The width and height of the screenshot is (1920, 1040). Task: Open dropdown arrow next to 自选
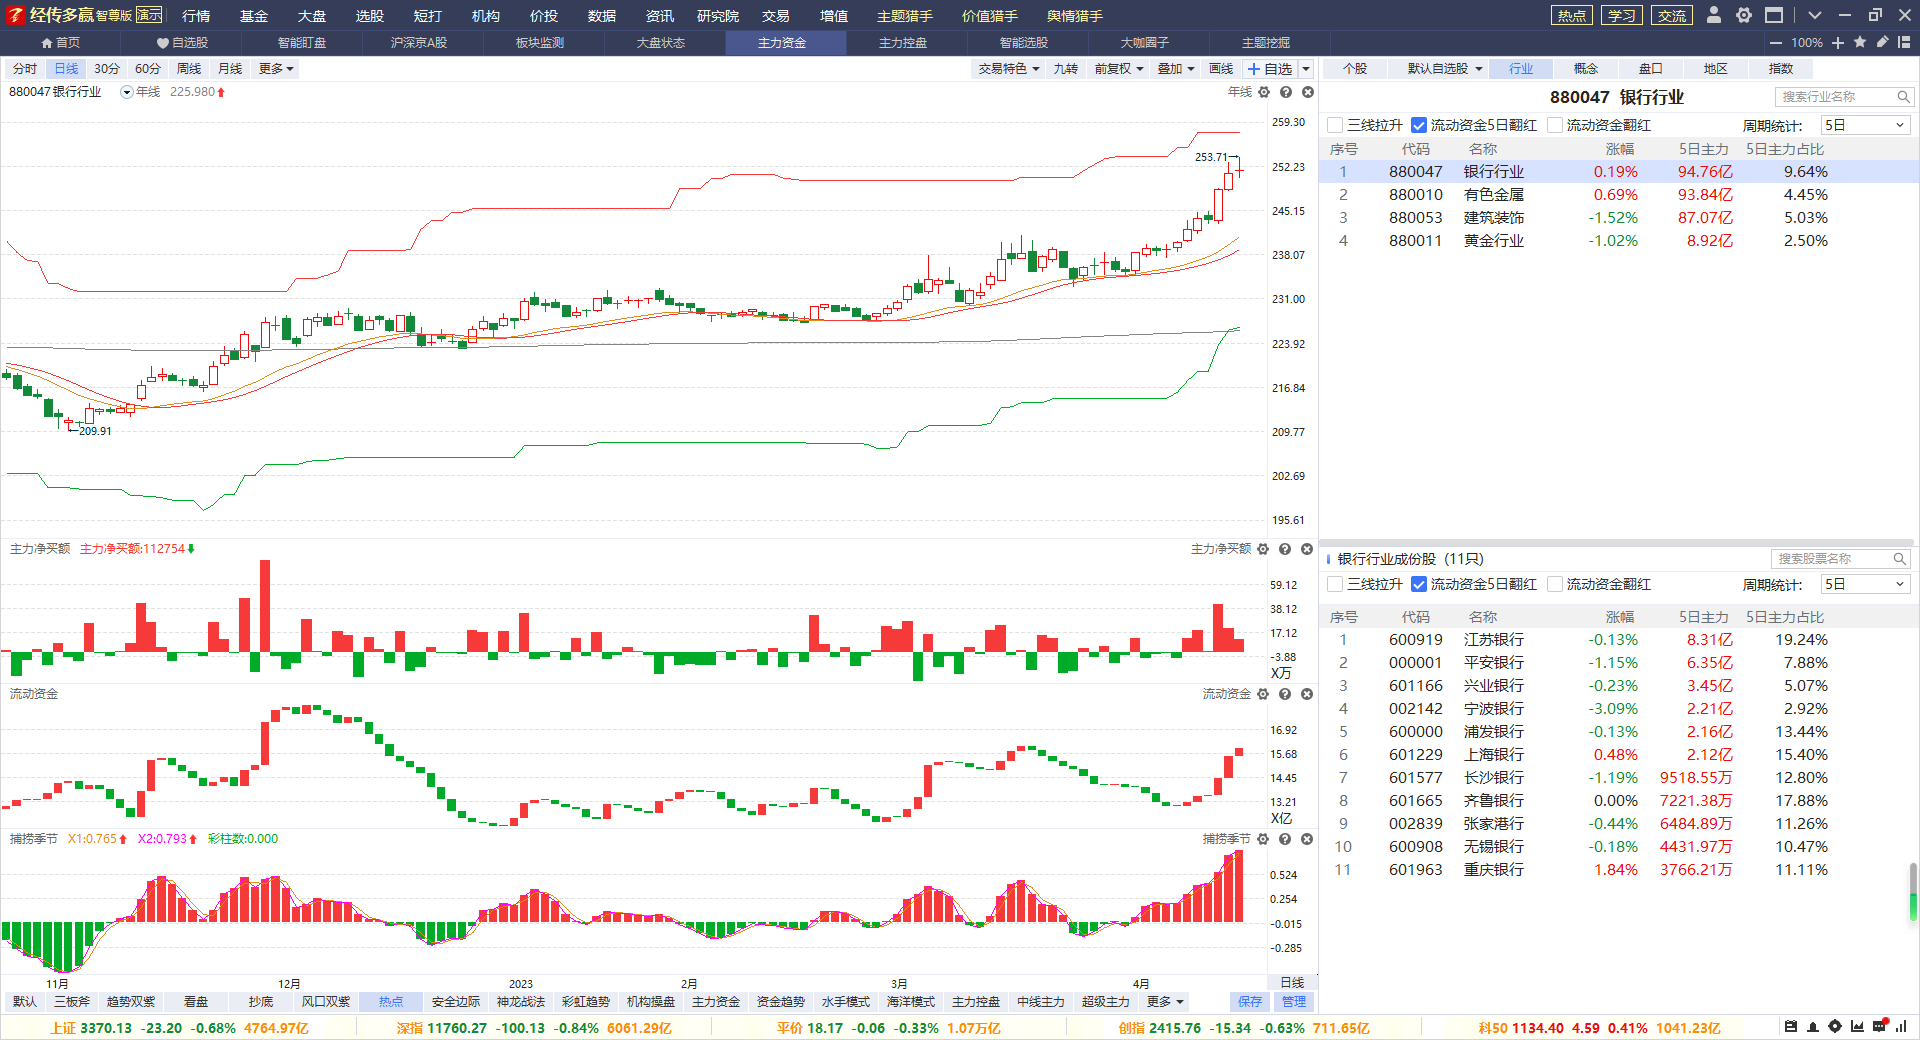coord(1306,69)
